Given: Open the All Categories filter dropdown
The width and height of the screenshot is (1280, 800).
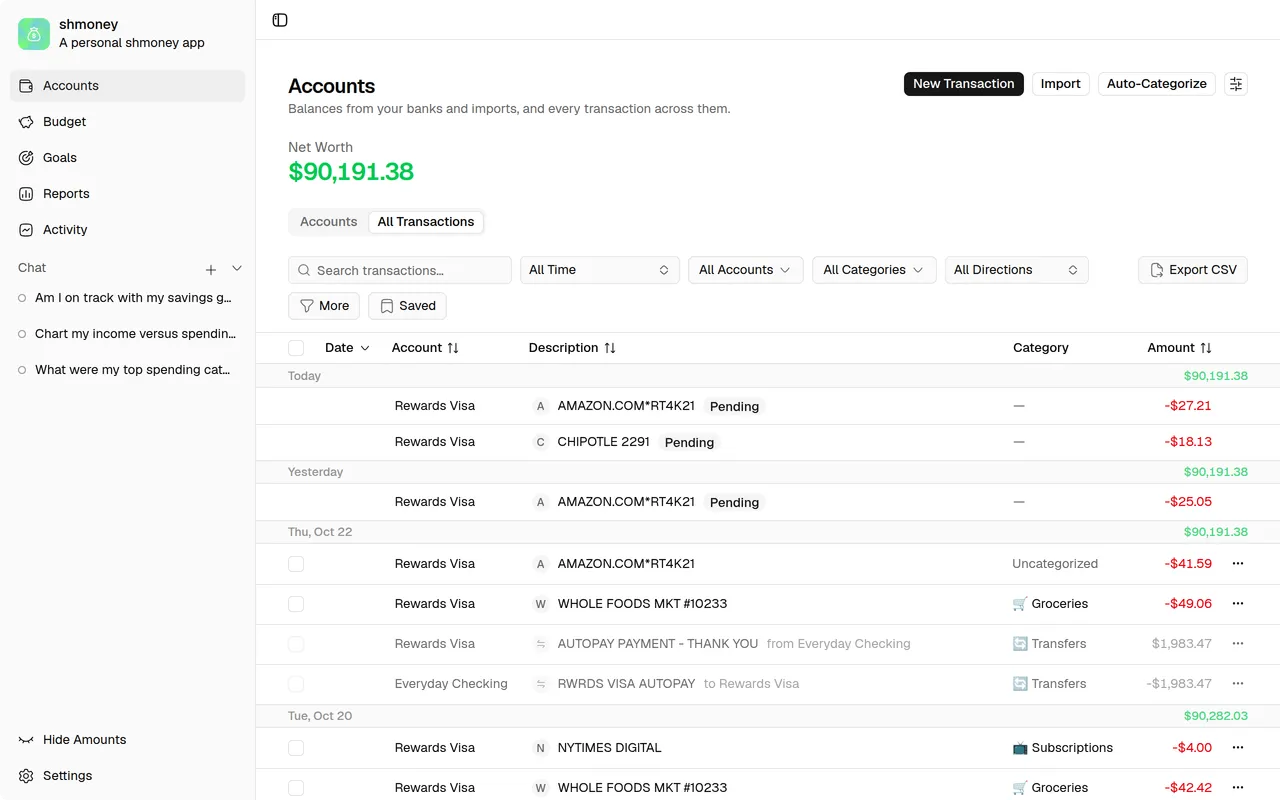Looking at the screenshot, I should point(874,270).
